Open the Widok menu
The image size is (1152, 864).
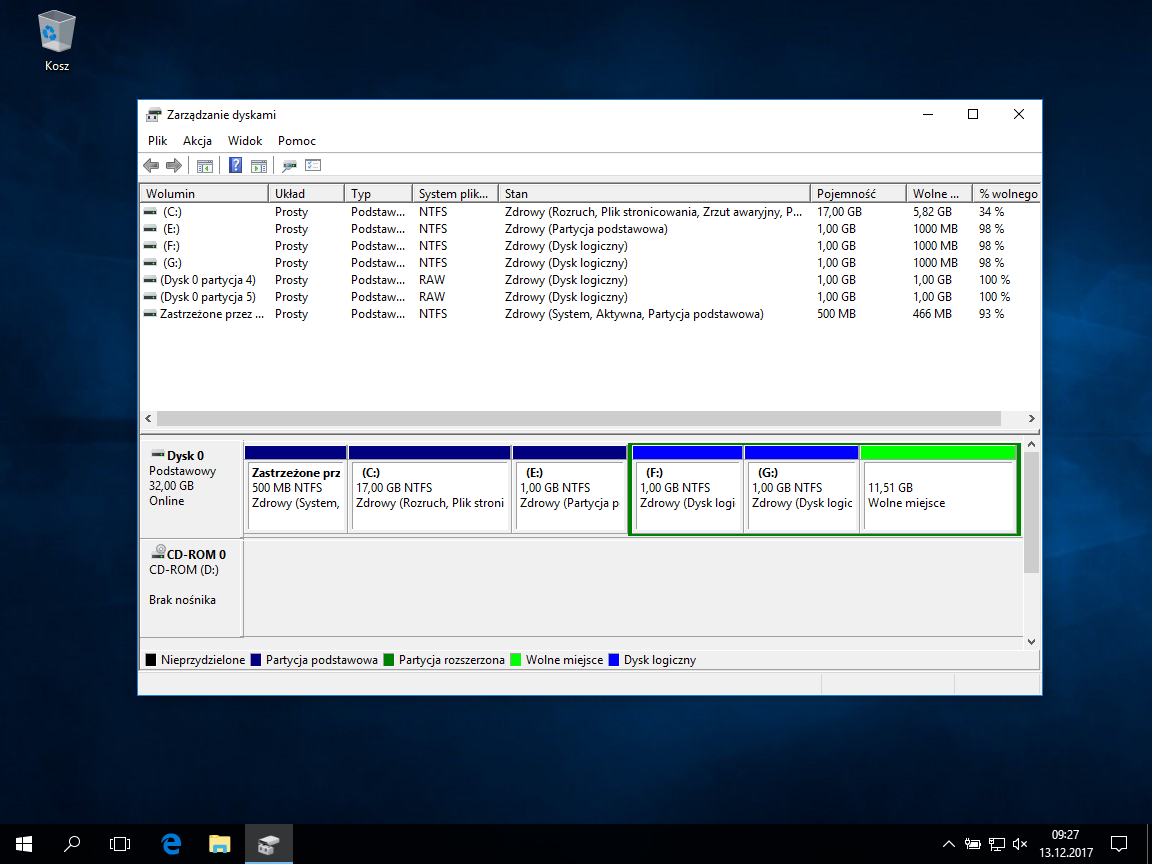click(245, 141)
